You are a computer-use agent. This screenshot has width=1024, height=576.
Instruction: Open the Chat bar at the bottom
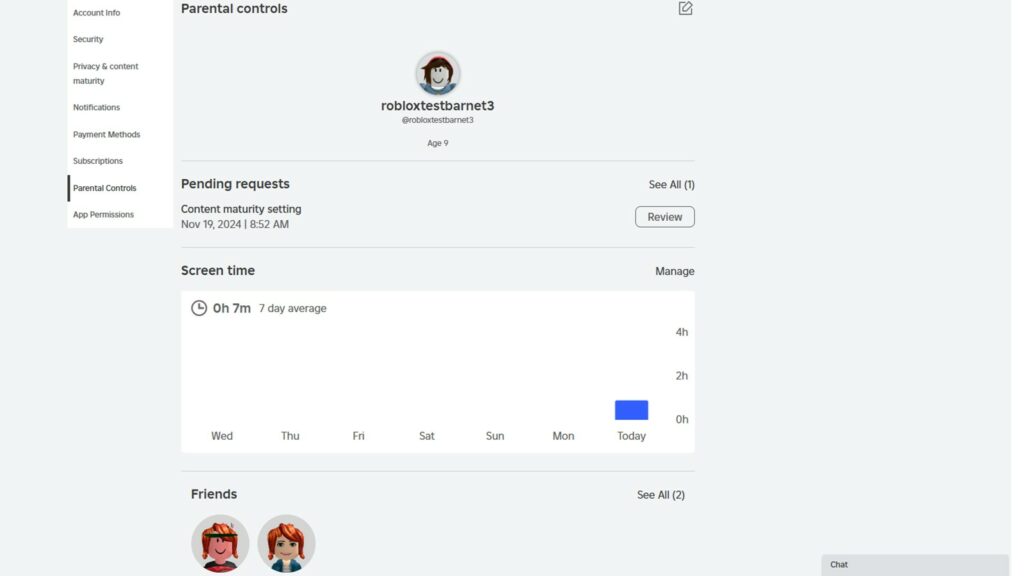(x=915, y=565)
